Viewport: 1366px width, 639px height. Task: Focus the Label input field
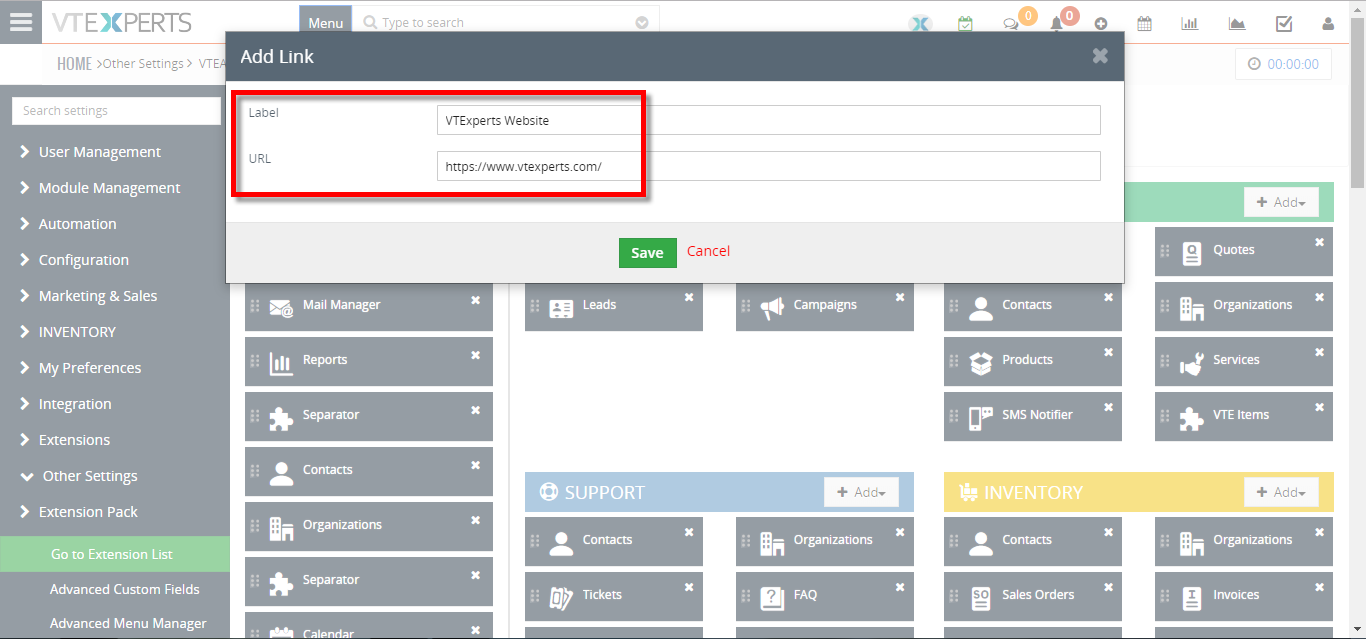[x=769, y=120]
